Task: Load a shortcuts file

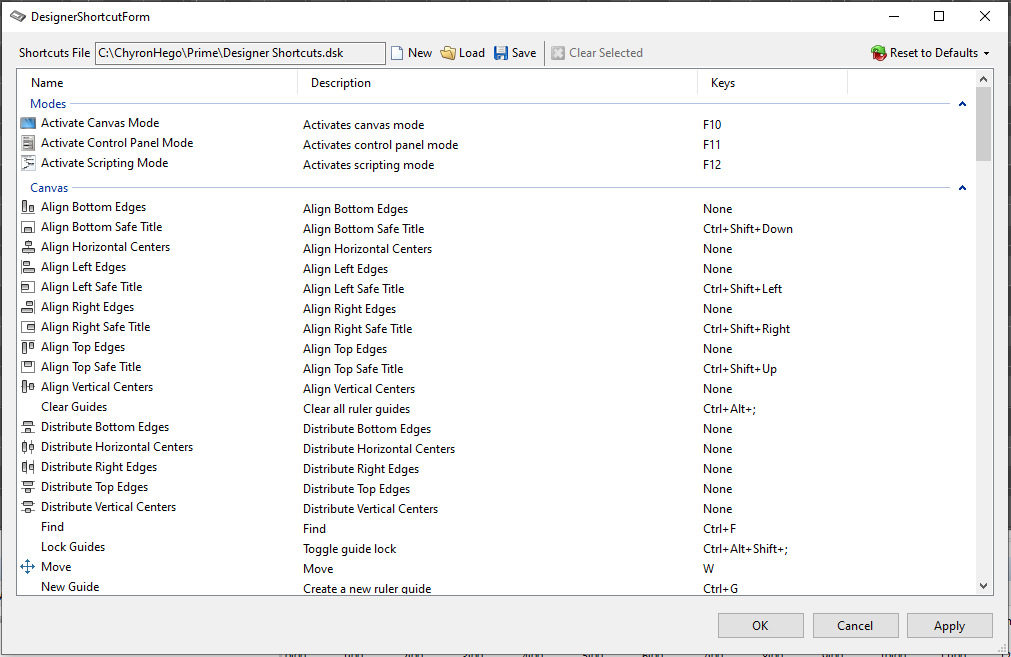Action: pos(462,53)
